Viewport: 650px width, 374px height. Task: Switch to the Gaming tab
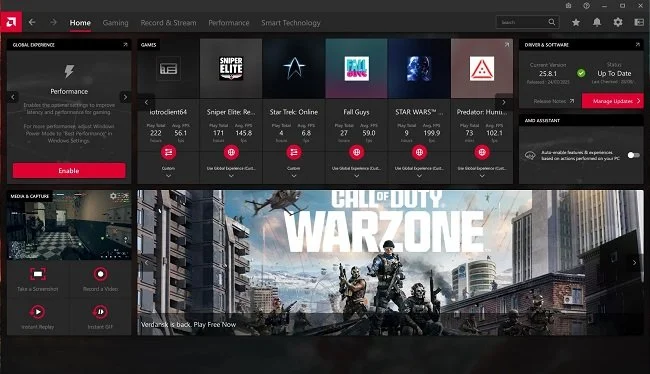pyautogui.click(x=115, y=23)
